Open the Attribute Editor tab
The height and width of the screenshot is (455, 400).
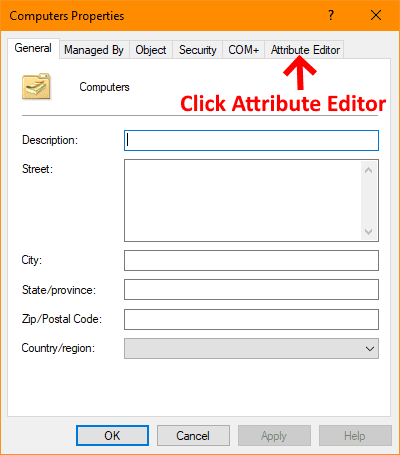[305, 50]
